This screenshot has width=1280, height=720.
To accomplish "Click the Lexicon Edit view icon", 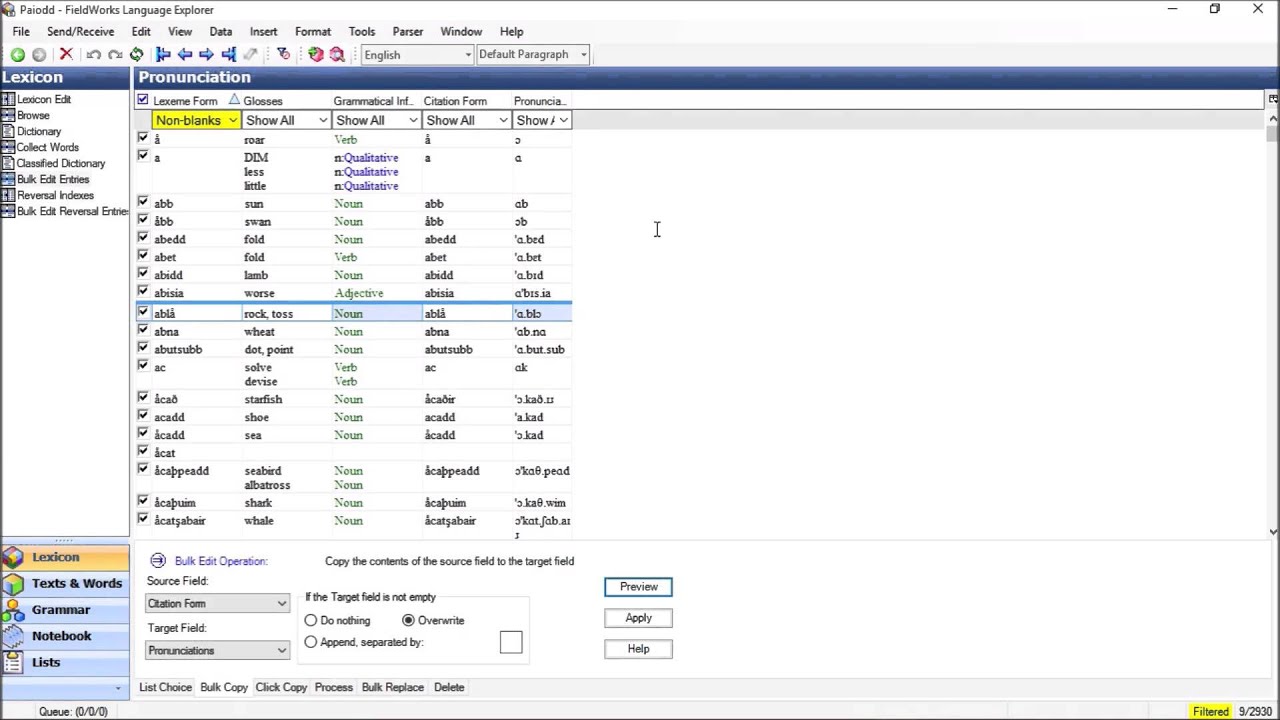I will pos(8,99).
